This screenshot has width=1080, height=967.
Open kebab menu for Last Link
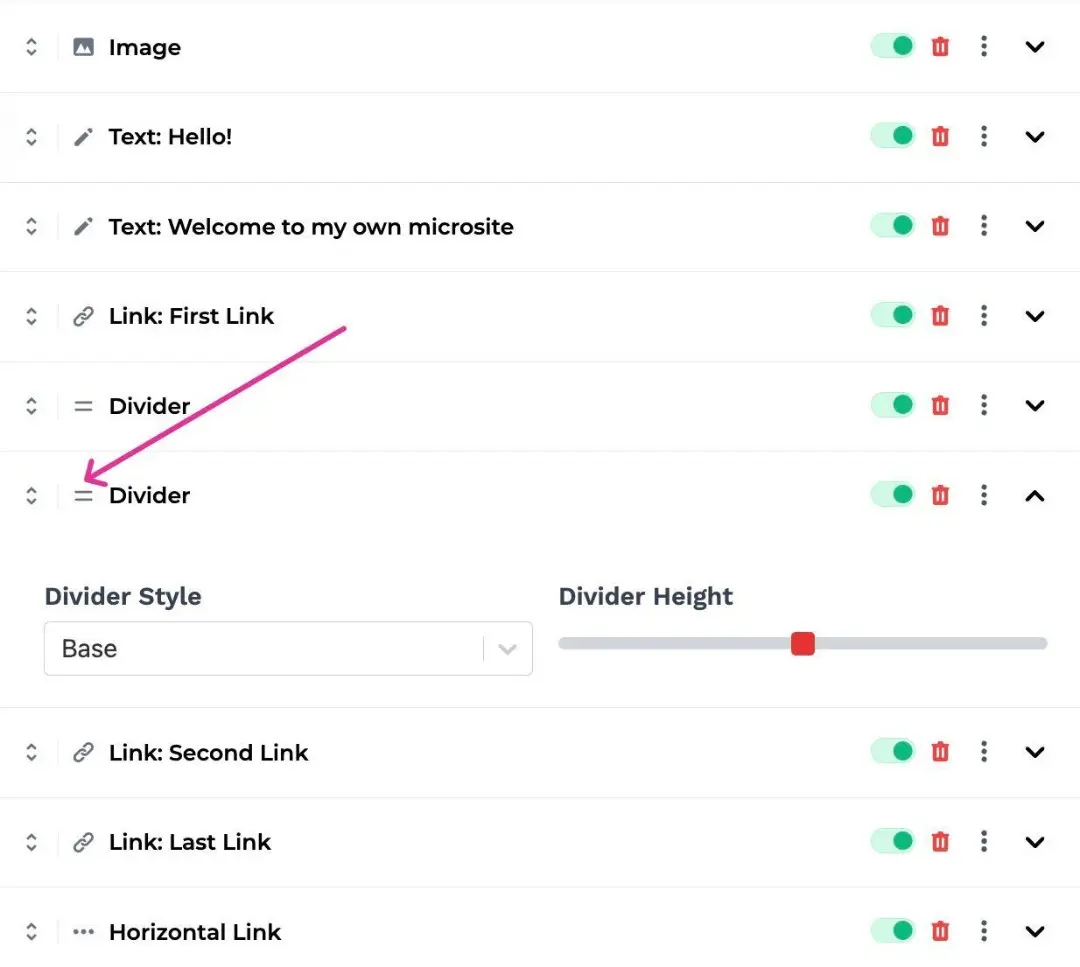pyautogui.click(x=984, y=842)
